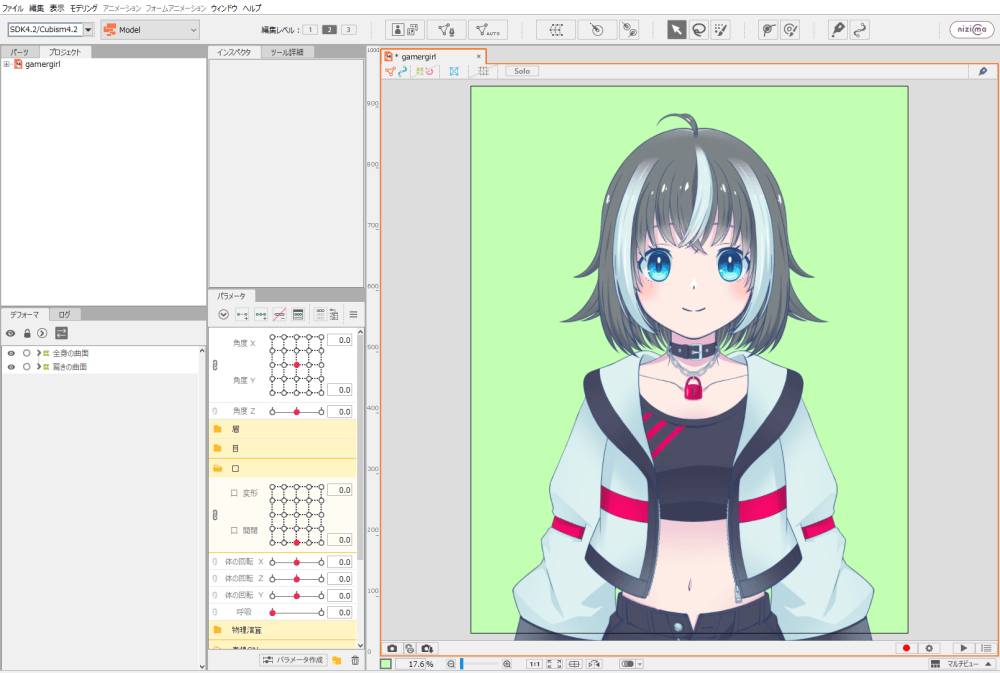Click the nizima logo button

coord(971,29)
